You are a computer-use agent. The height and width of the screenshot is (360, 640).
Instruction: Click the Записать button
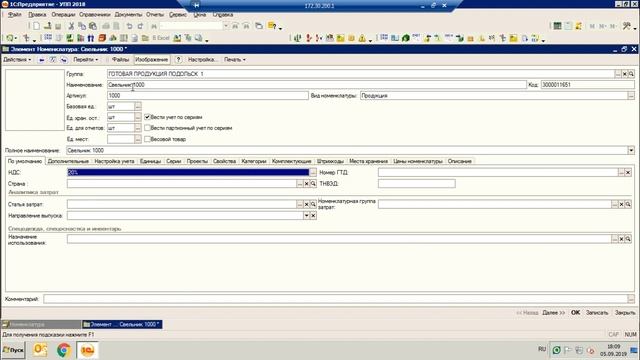(x=597, y=313)
